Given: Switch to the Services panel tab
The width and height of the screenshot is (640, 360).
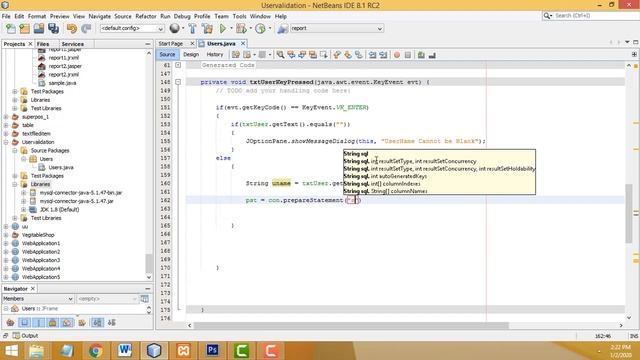Looking at the screenshot, I should tap(73, 44).
